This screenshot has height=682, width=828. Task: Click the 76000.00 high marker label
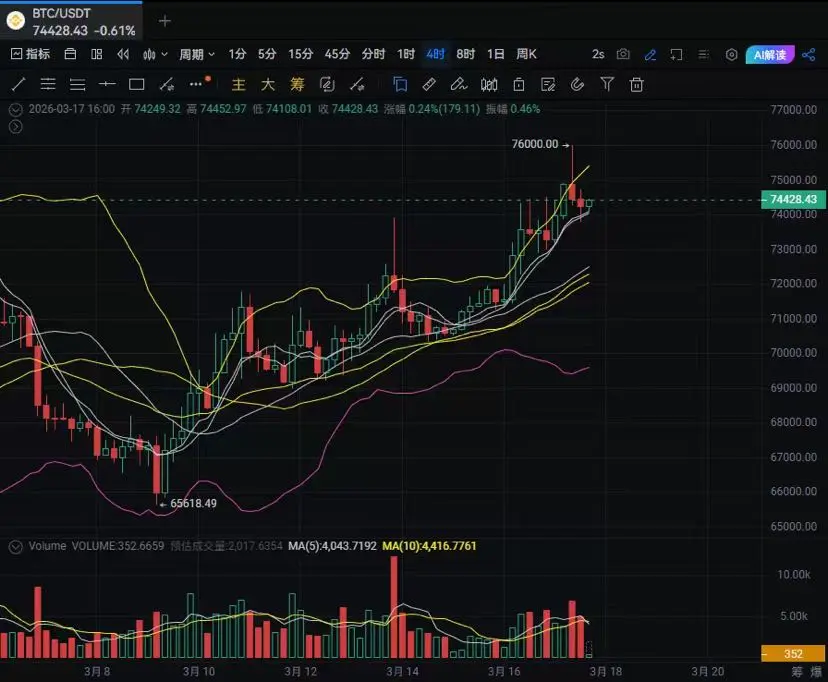click(535, 144)
